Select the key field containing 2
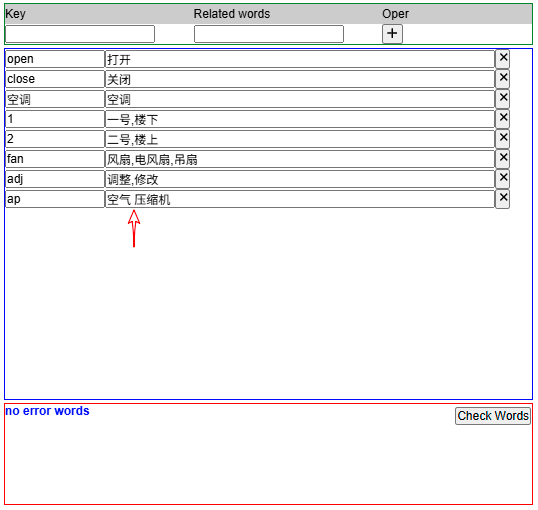This screenshot has width=538, height=510. click(55, 139)
